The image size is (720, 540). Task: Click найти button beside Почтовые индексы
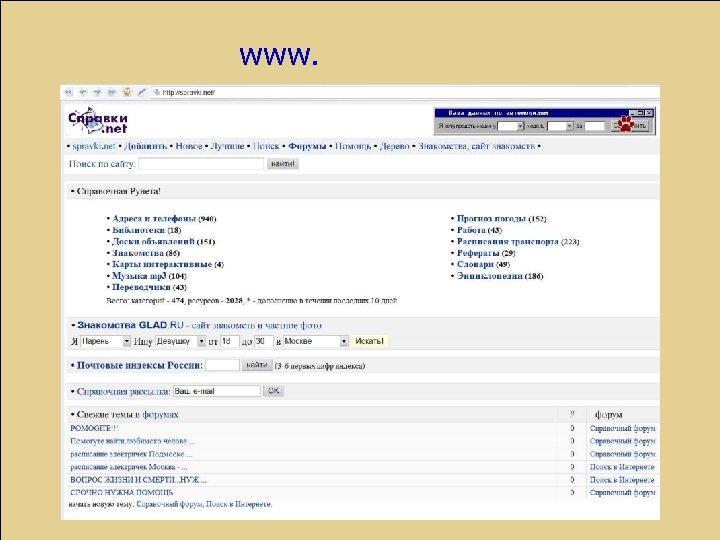(257, 365)
